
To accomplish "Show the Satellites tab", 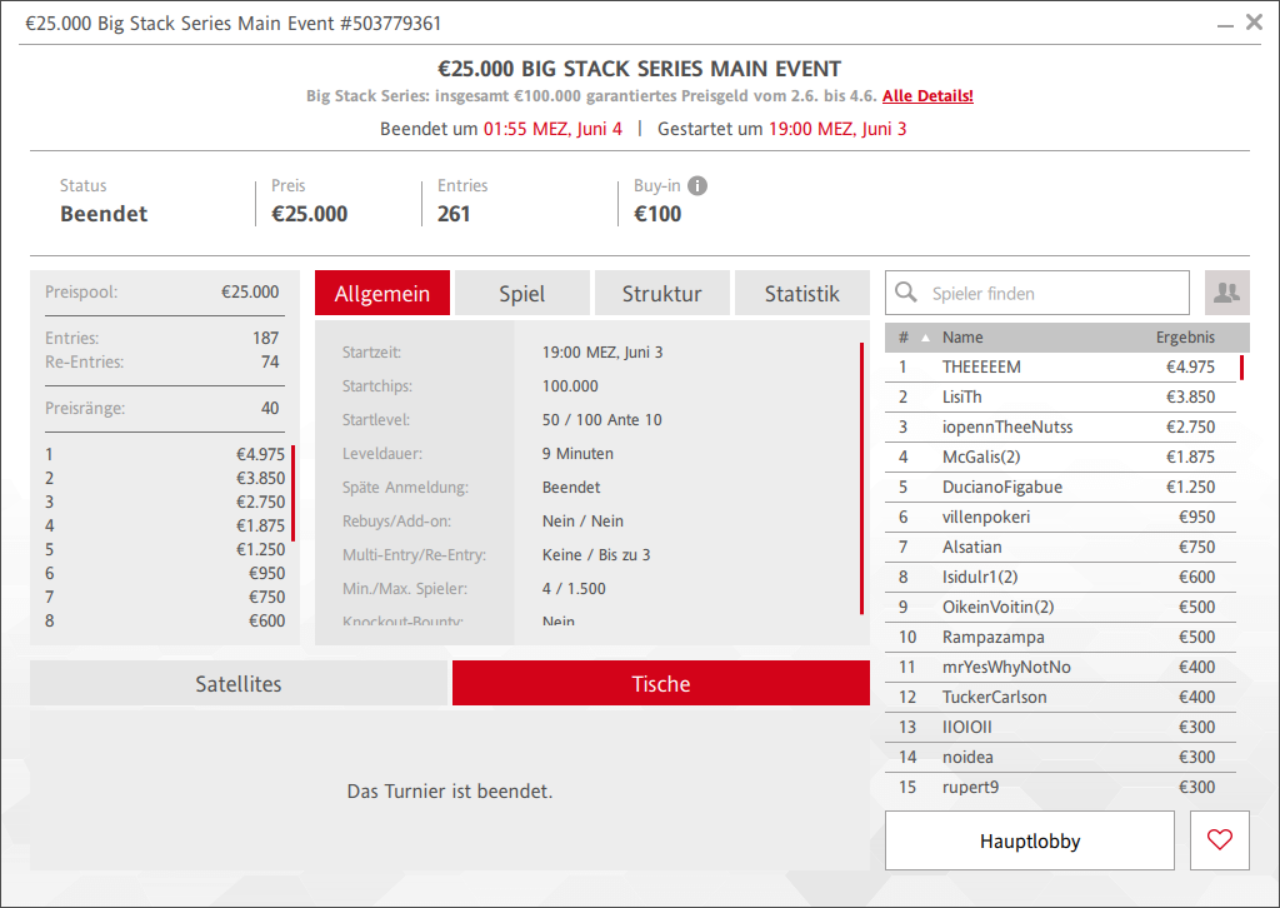I will pos(239,683).
